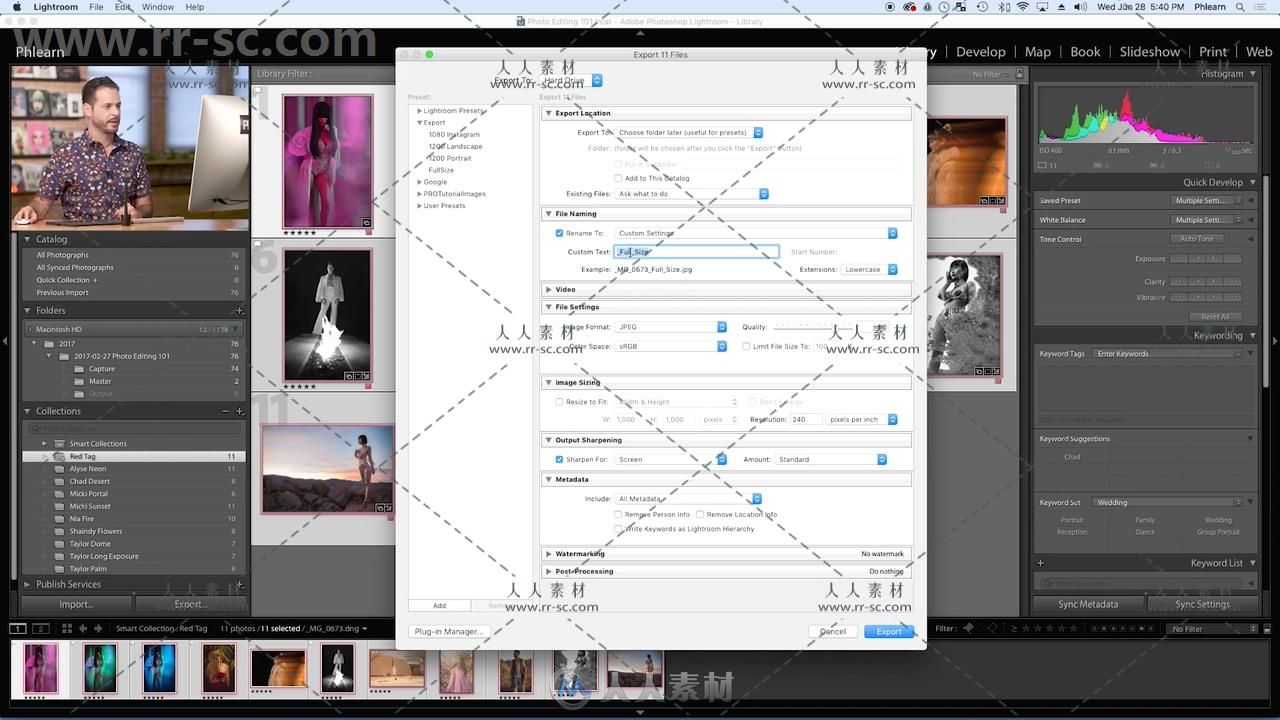The image size is (1280, 720).
Task: Check Write Keywords as Lightroom Hierarchy
Action: [x=618, y=529]
